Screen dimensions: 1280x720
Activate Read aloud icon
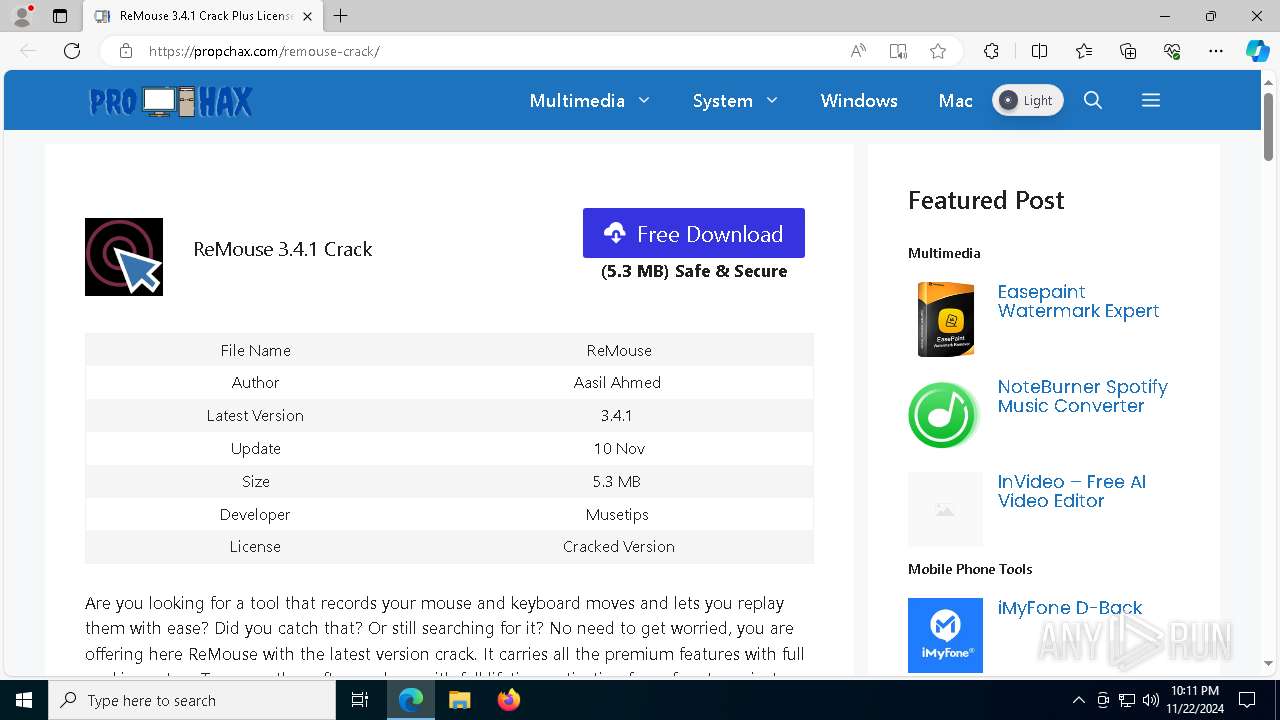858,51
